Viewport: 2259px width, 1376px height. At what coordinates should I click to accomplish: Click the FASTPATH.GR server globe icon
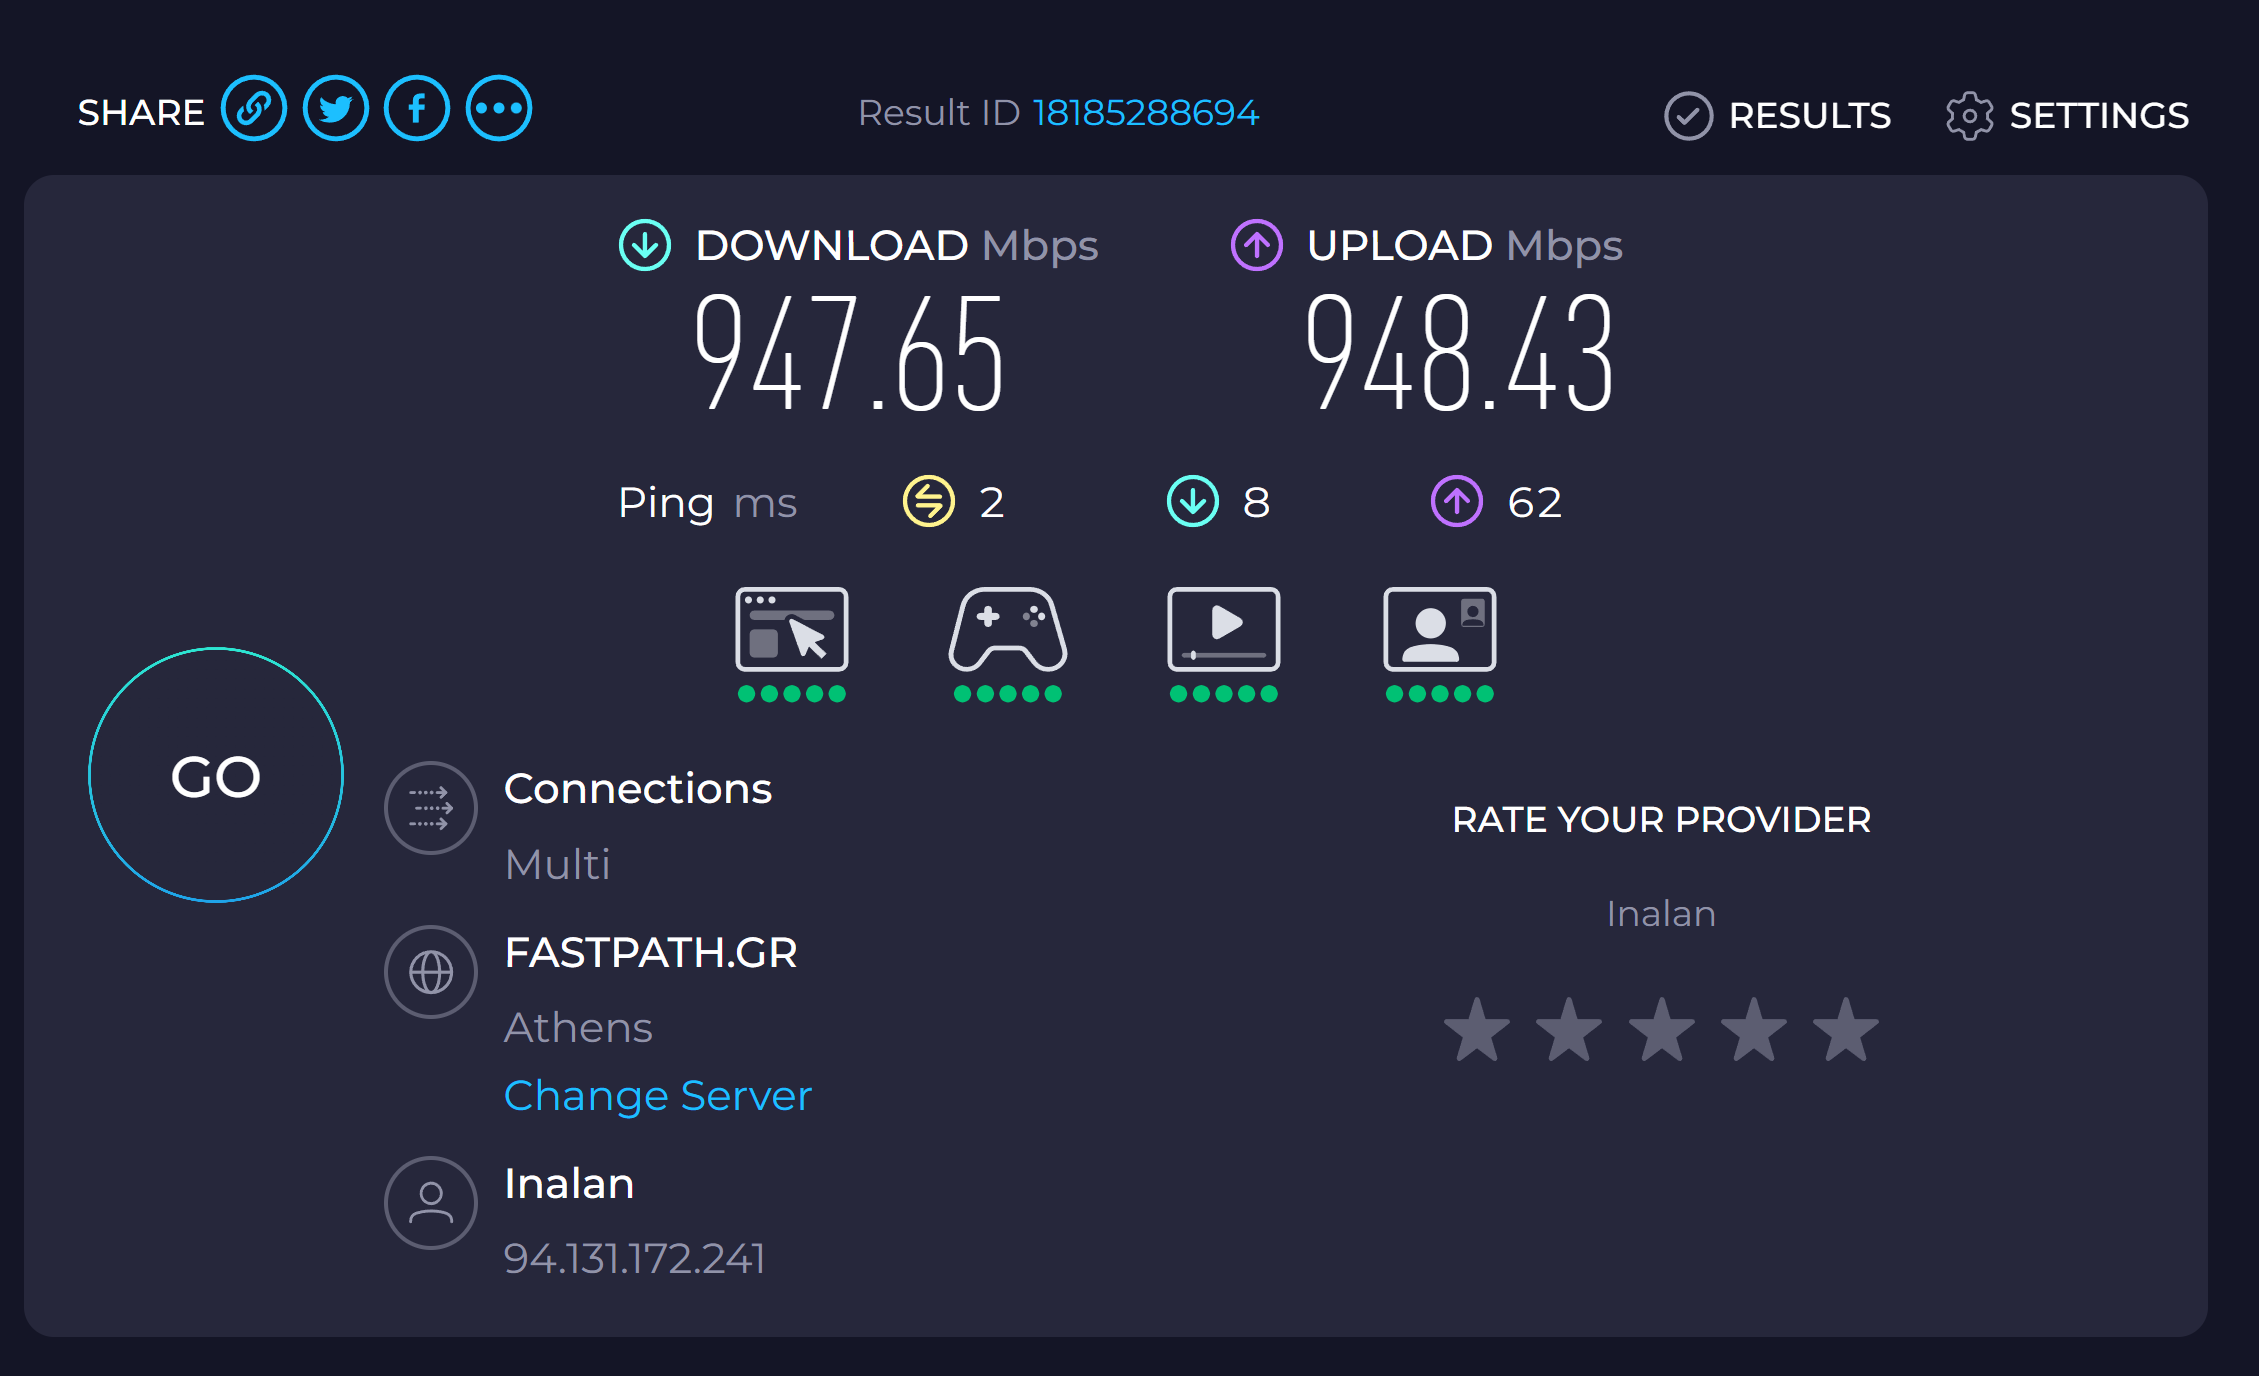431,972
